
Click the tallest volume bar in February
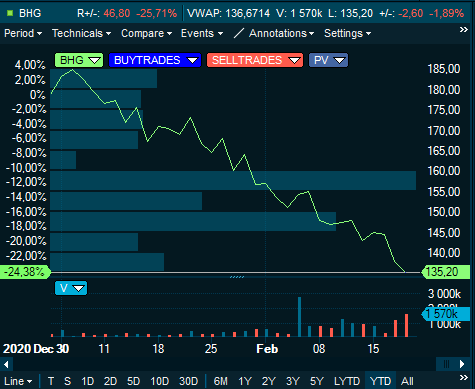tap(299, 317)
